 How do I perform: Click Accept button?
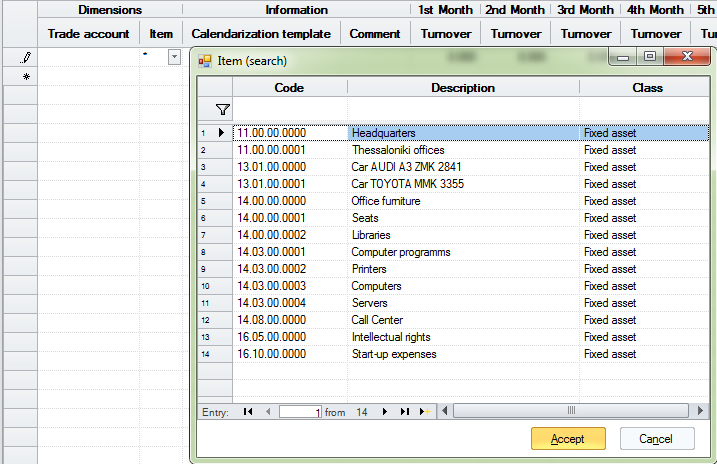click(568, 439)
